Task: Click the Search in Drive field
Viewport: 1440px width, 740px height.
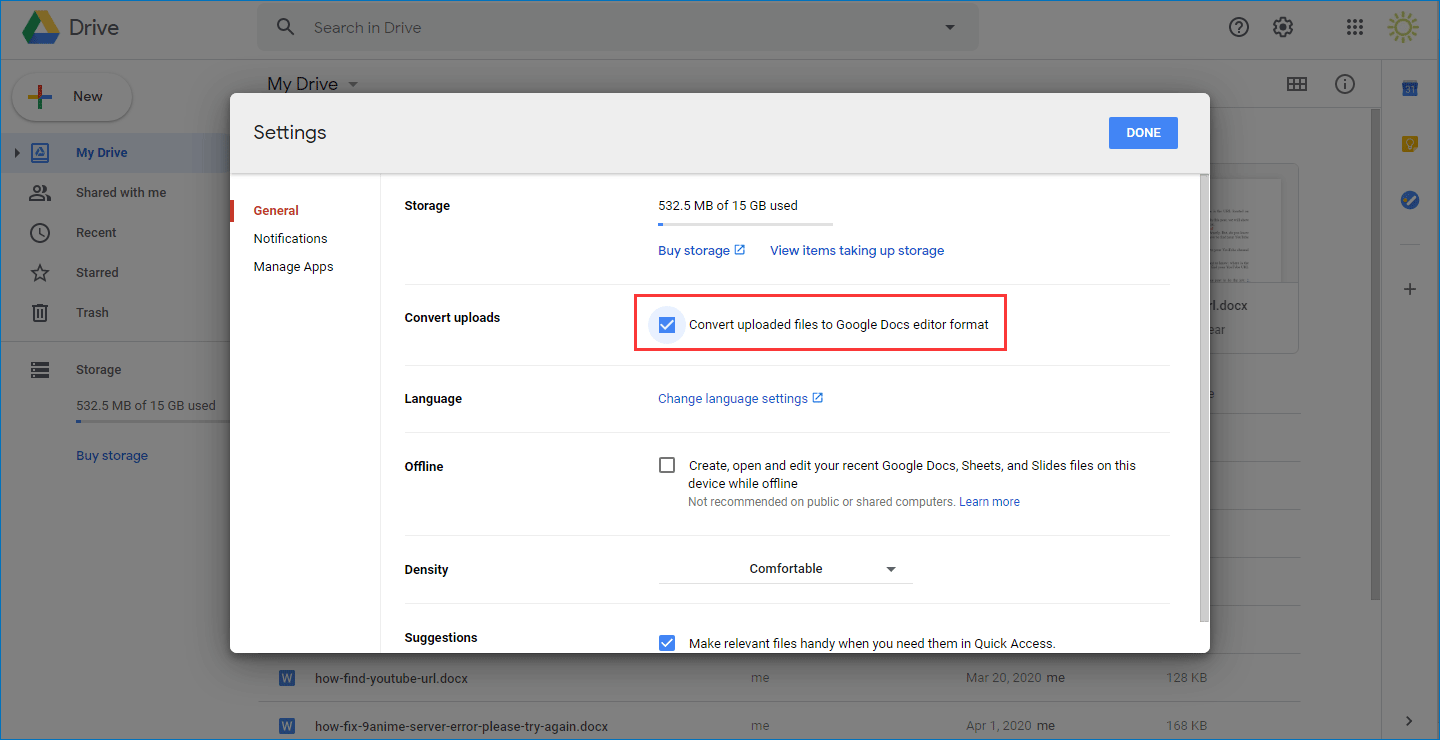Action: (618, 27)
